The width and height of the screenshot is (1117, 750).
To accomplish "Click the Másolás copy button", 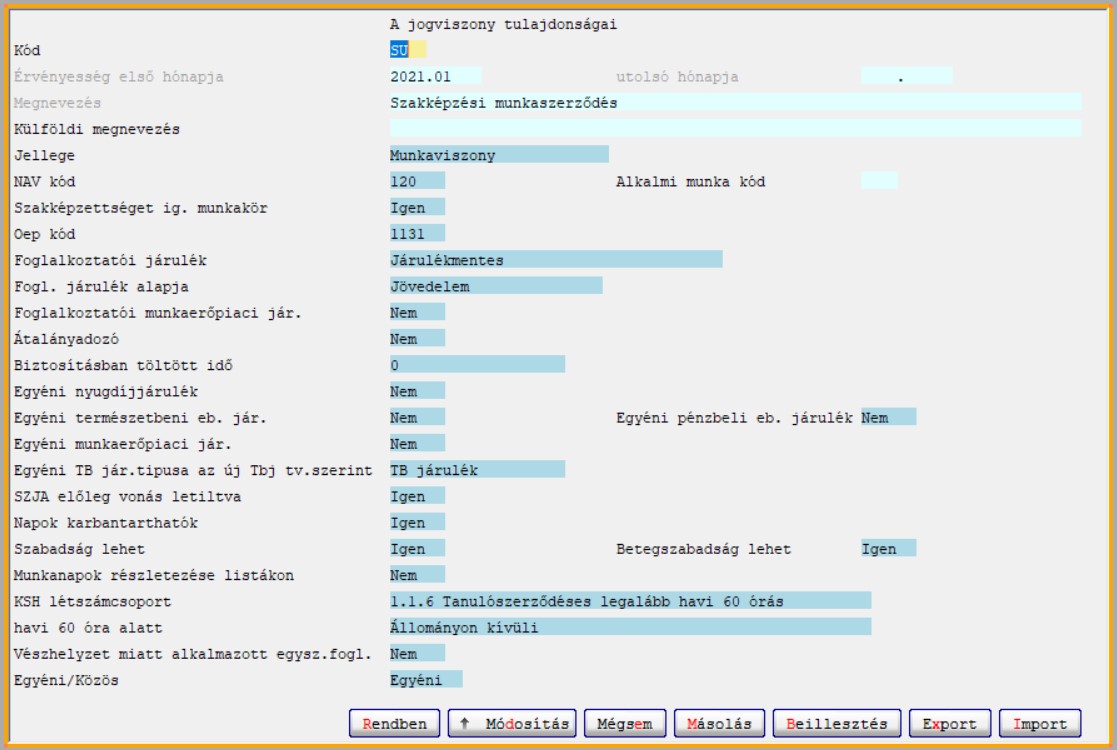I will [x=719, y=723].
